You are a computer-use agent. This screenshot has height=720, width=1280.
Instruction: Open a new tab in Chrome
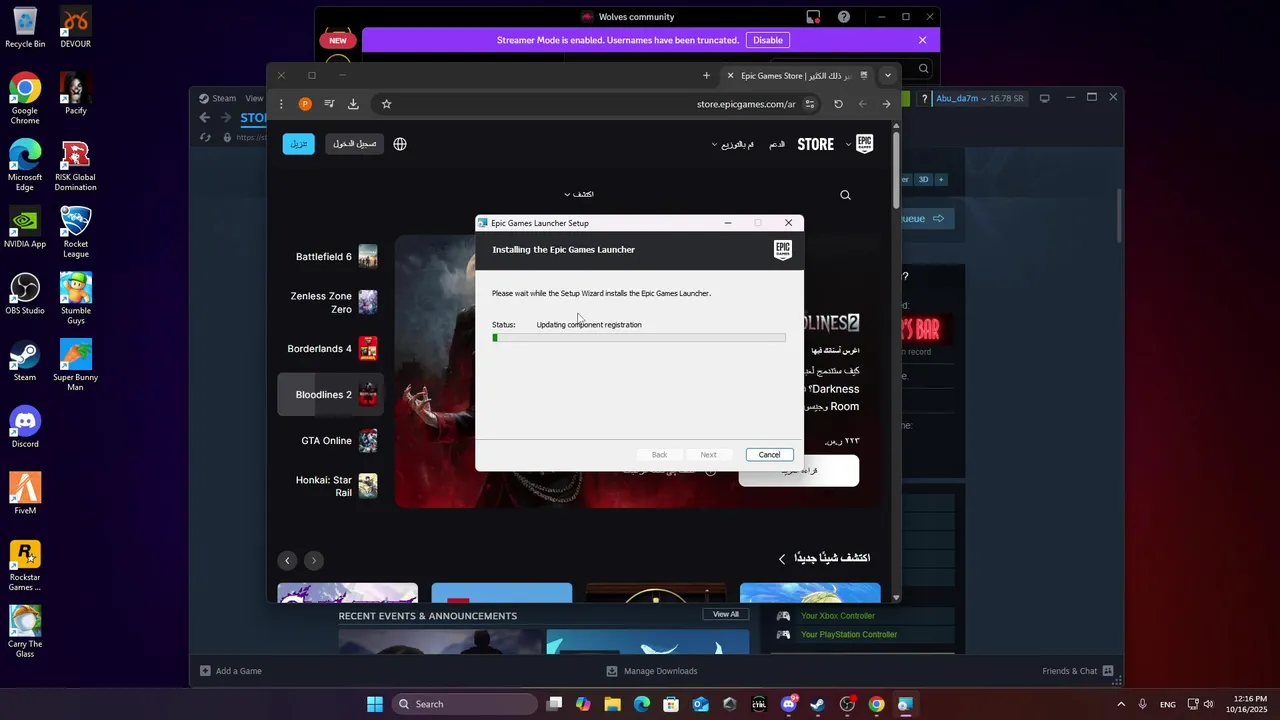pos(706,75)
